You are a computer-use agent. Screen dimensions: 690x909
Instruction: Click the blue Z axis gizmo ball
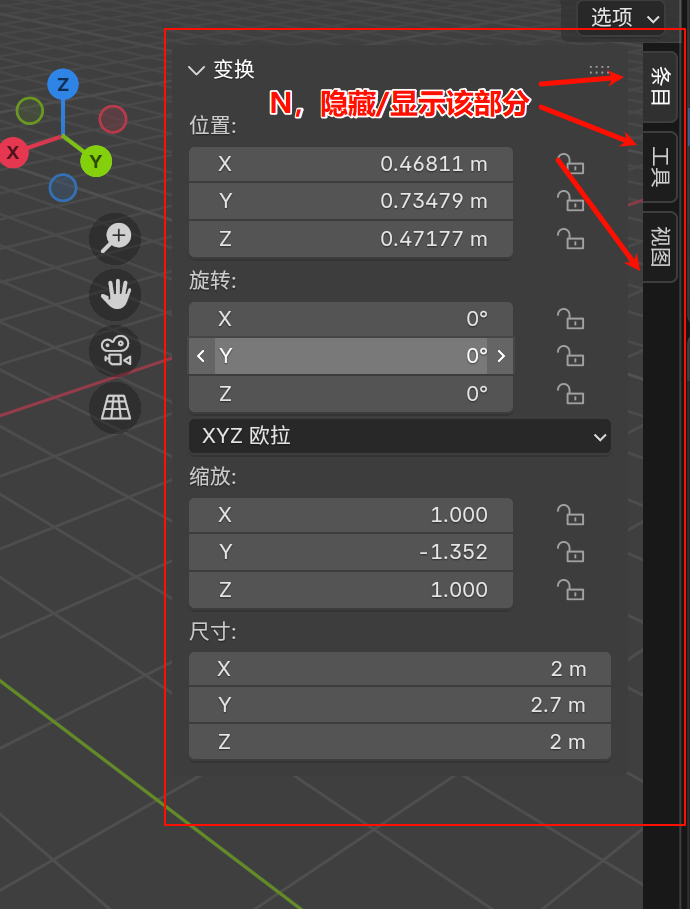pyautogui.click(x=63, y=84)
